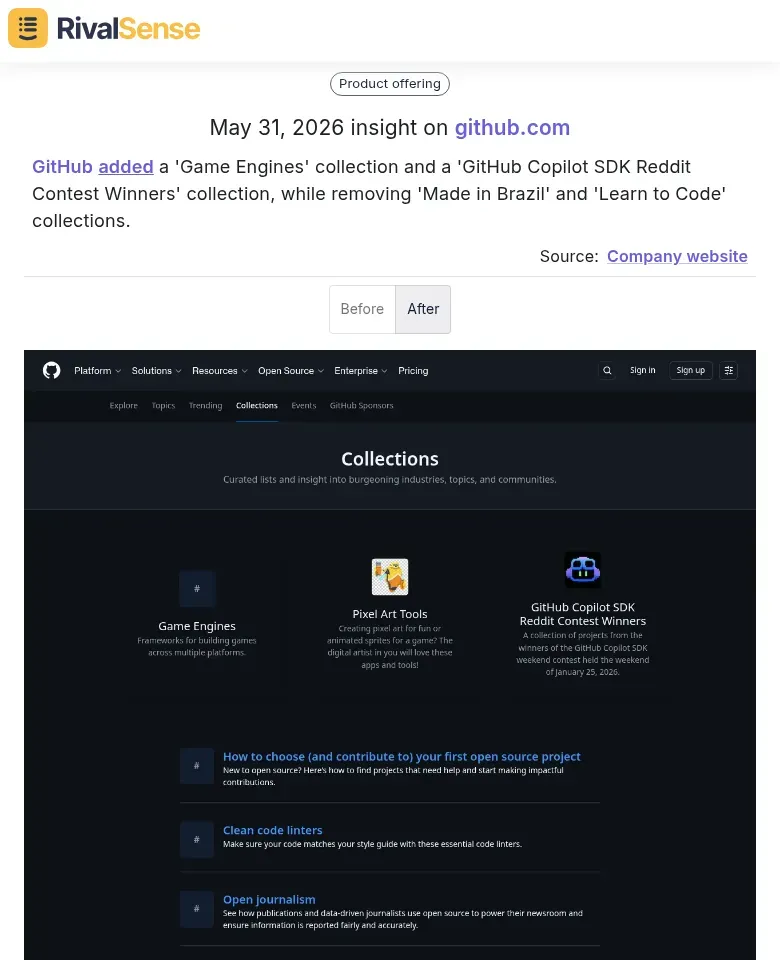Open the github.com headline link
Image resolution: width=780 pixels, height=960 pixels.
coord(512,127)
